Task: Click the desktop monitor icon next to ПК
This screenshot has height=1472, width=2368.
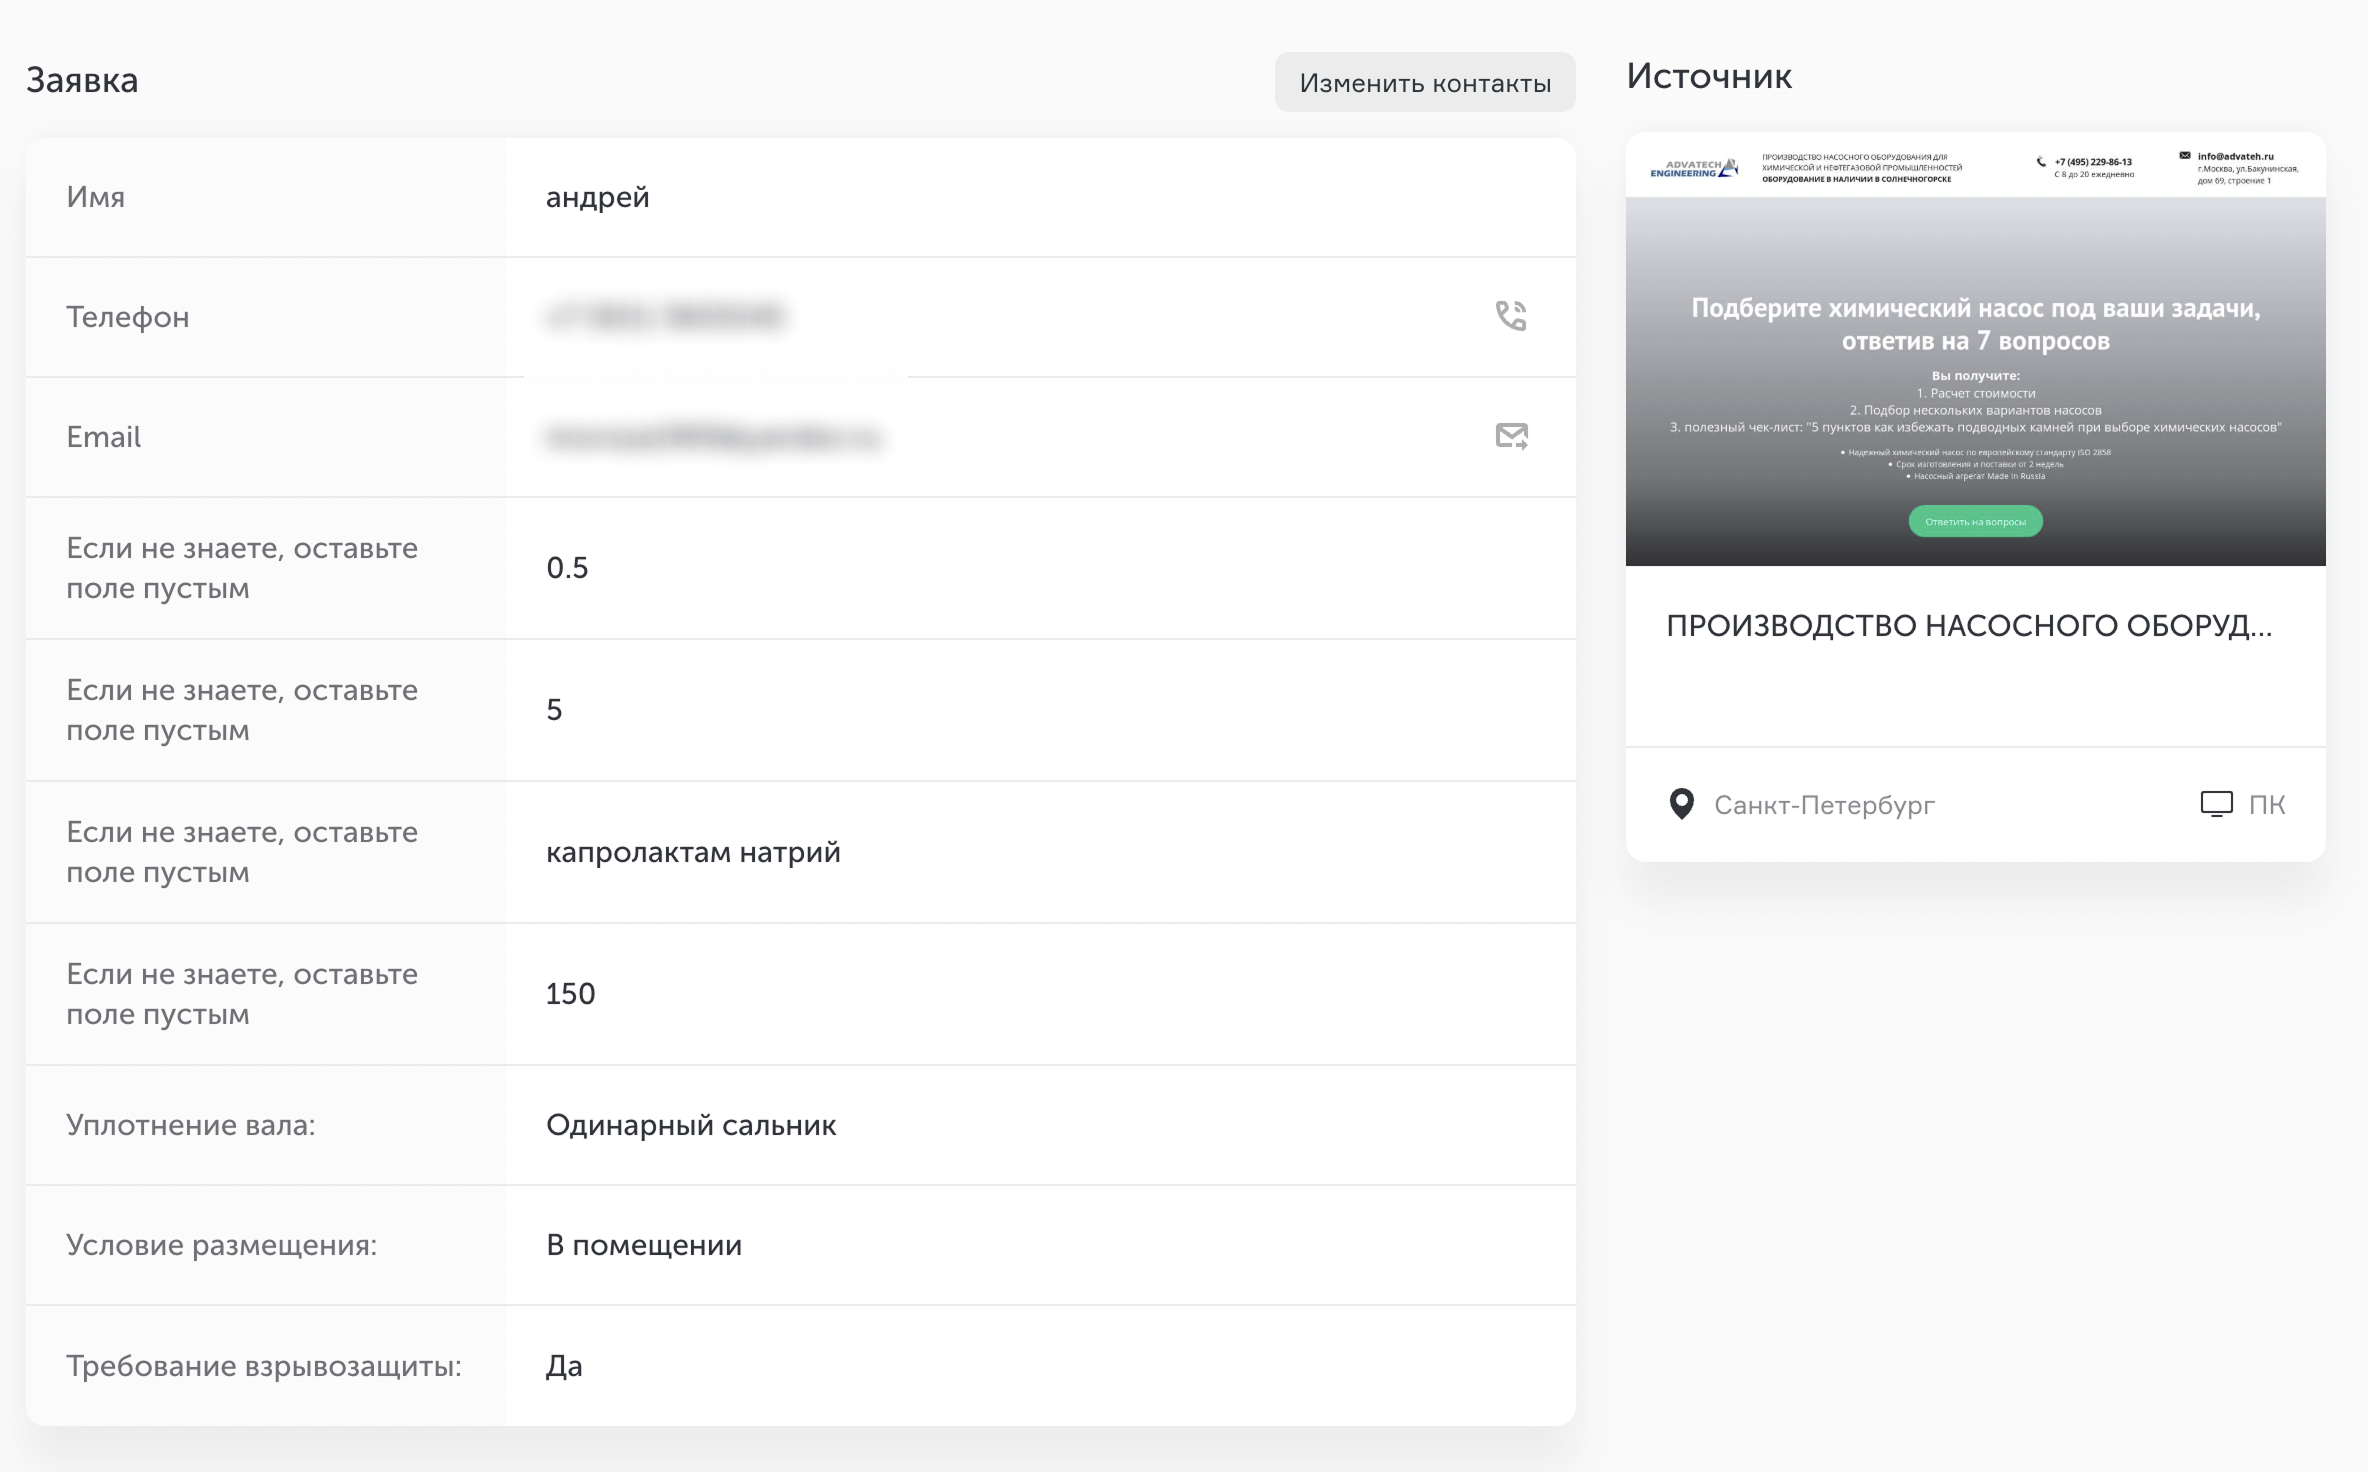Action: tap(2216, 804)
